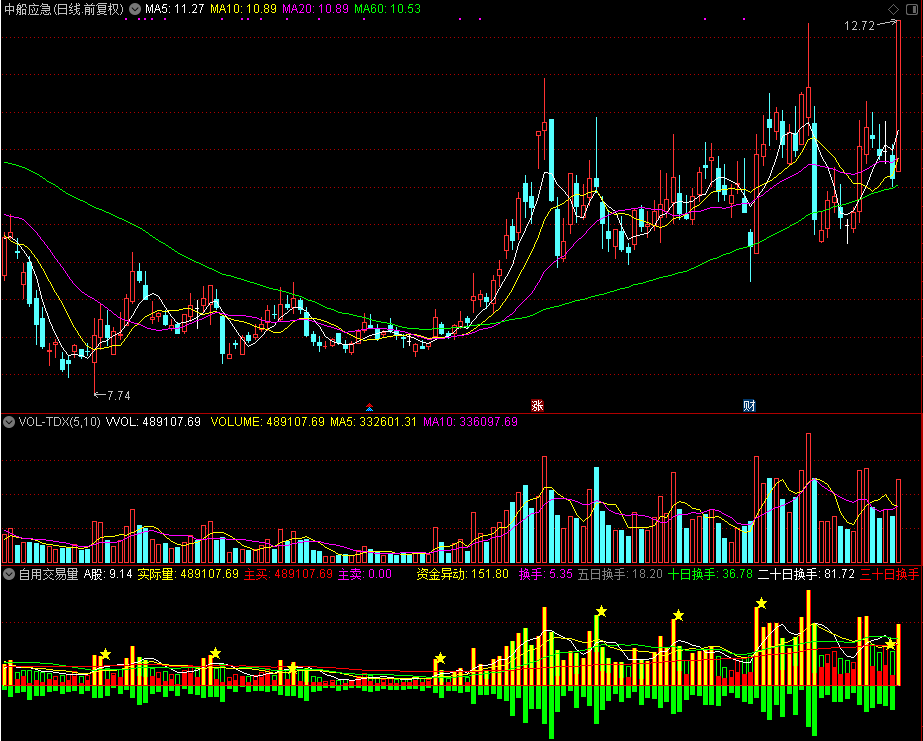
Task: Select the MA20: 10.89 magenta label
Action: [x=315, y=9]
